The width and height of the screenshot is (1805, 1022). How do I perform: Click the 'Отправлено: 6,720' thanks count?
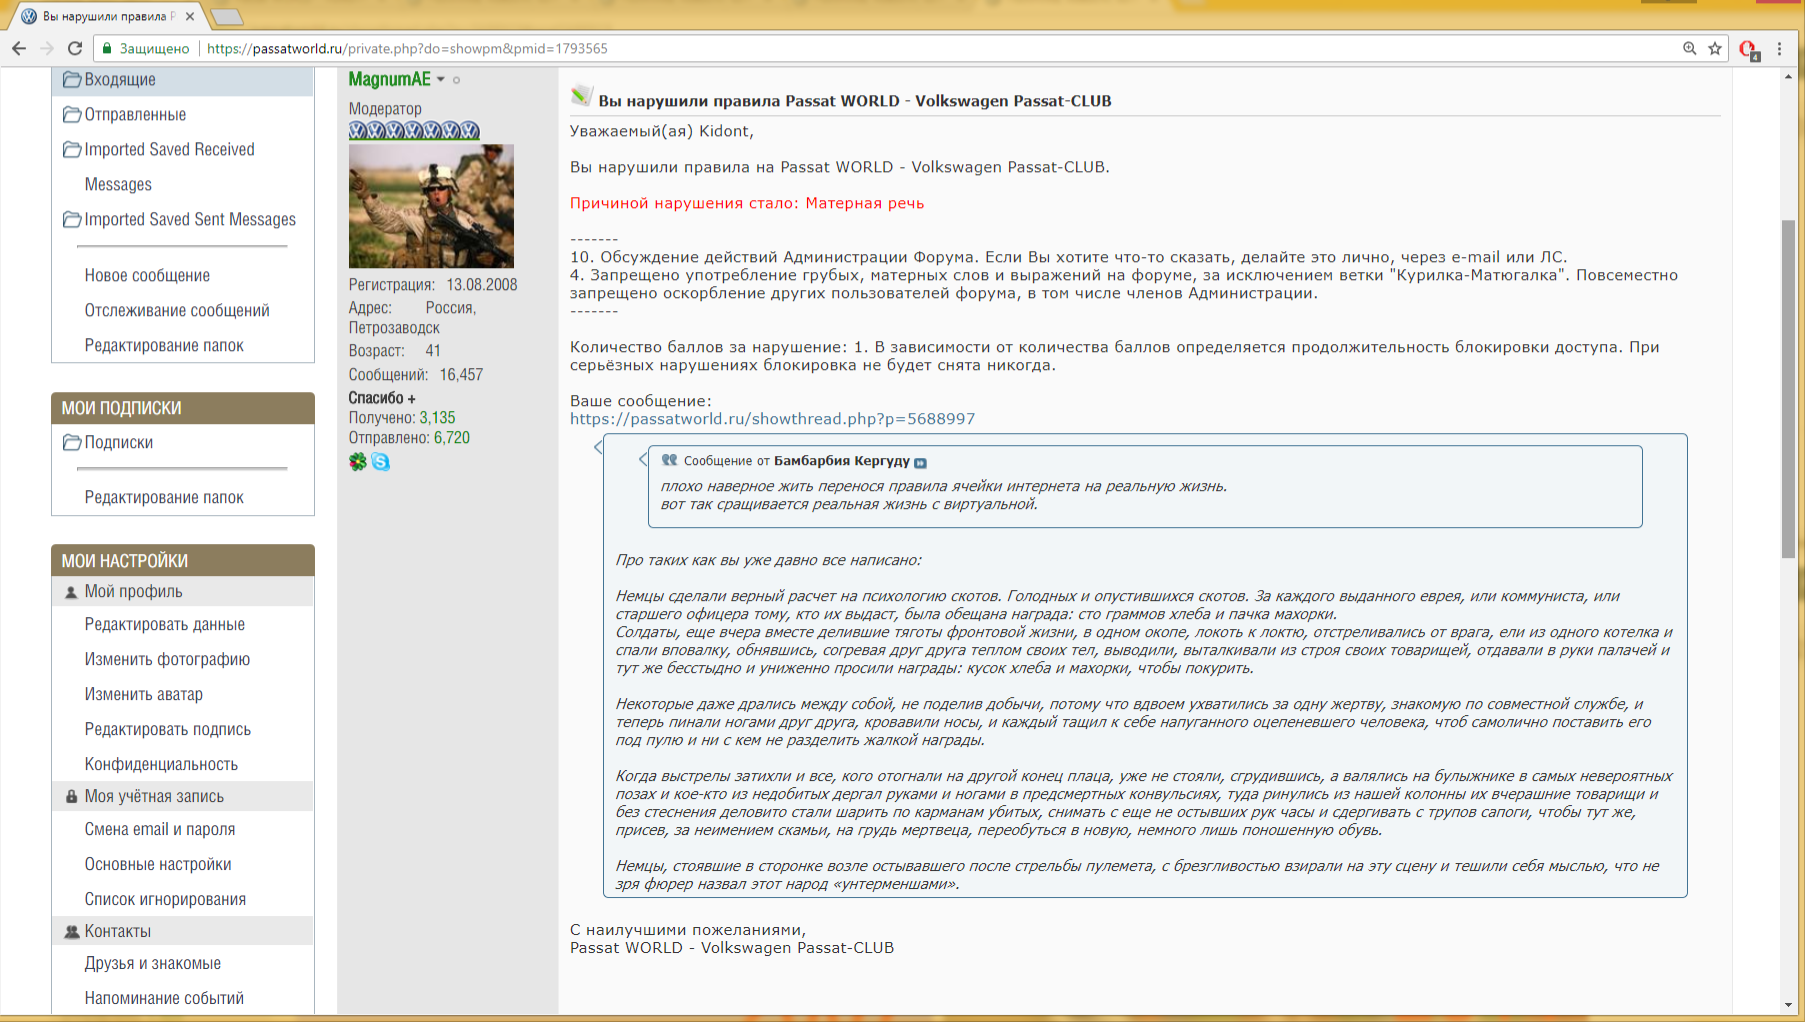(409, 438)
